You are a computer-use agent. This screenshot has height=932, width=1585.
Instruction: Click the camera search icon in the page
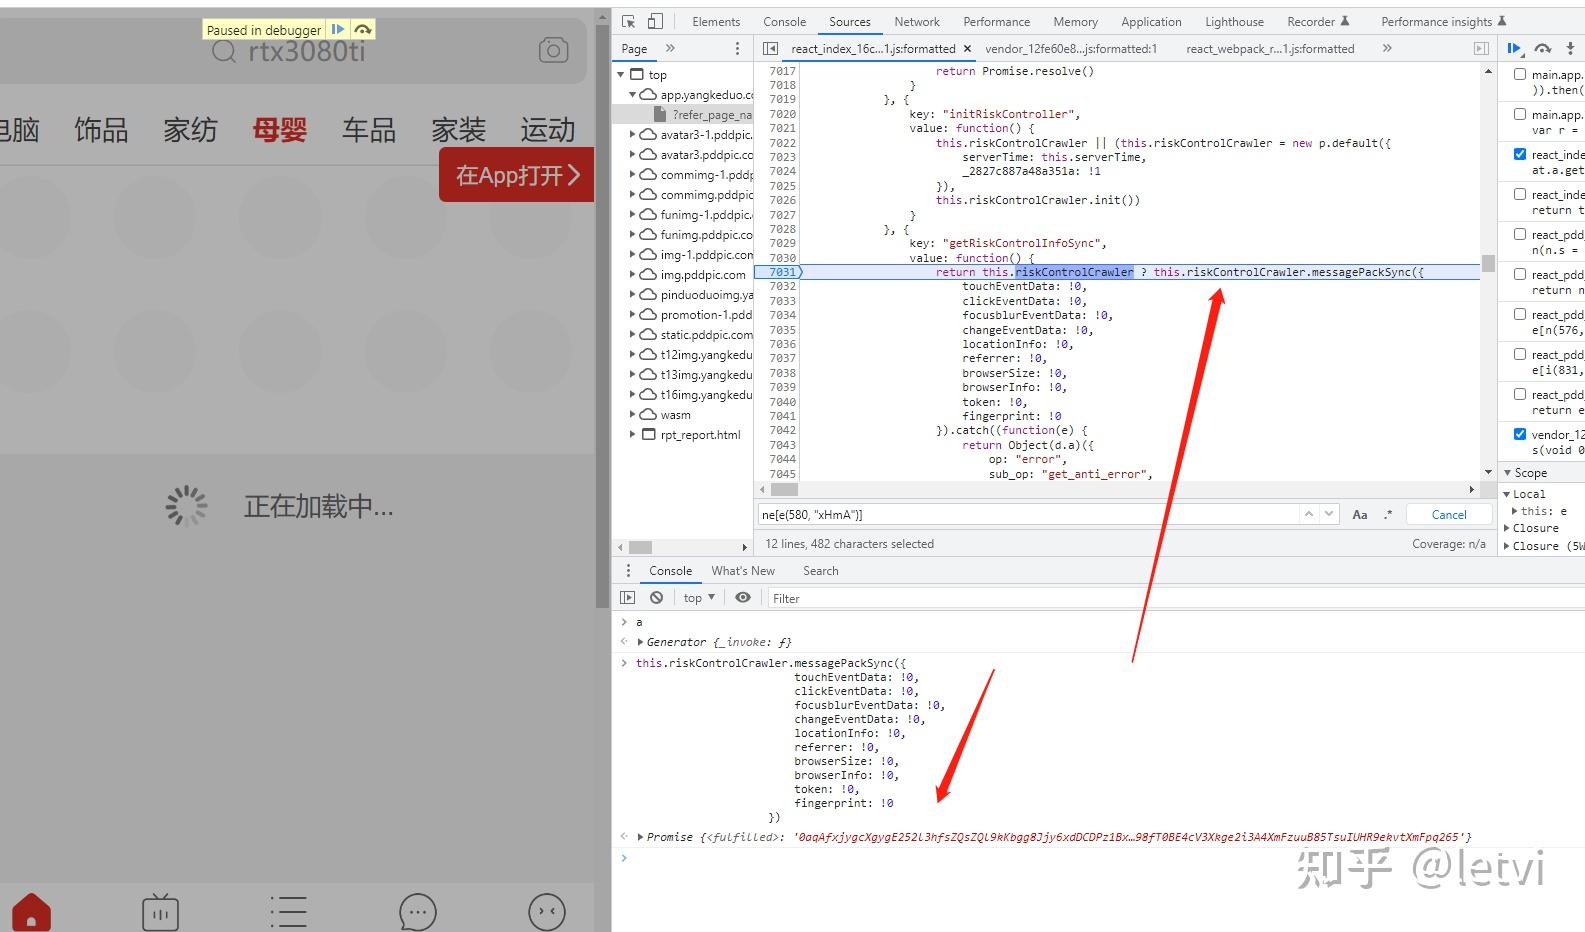(x=553, y=50)
